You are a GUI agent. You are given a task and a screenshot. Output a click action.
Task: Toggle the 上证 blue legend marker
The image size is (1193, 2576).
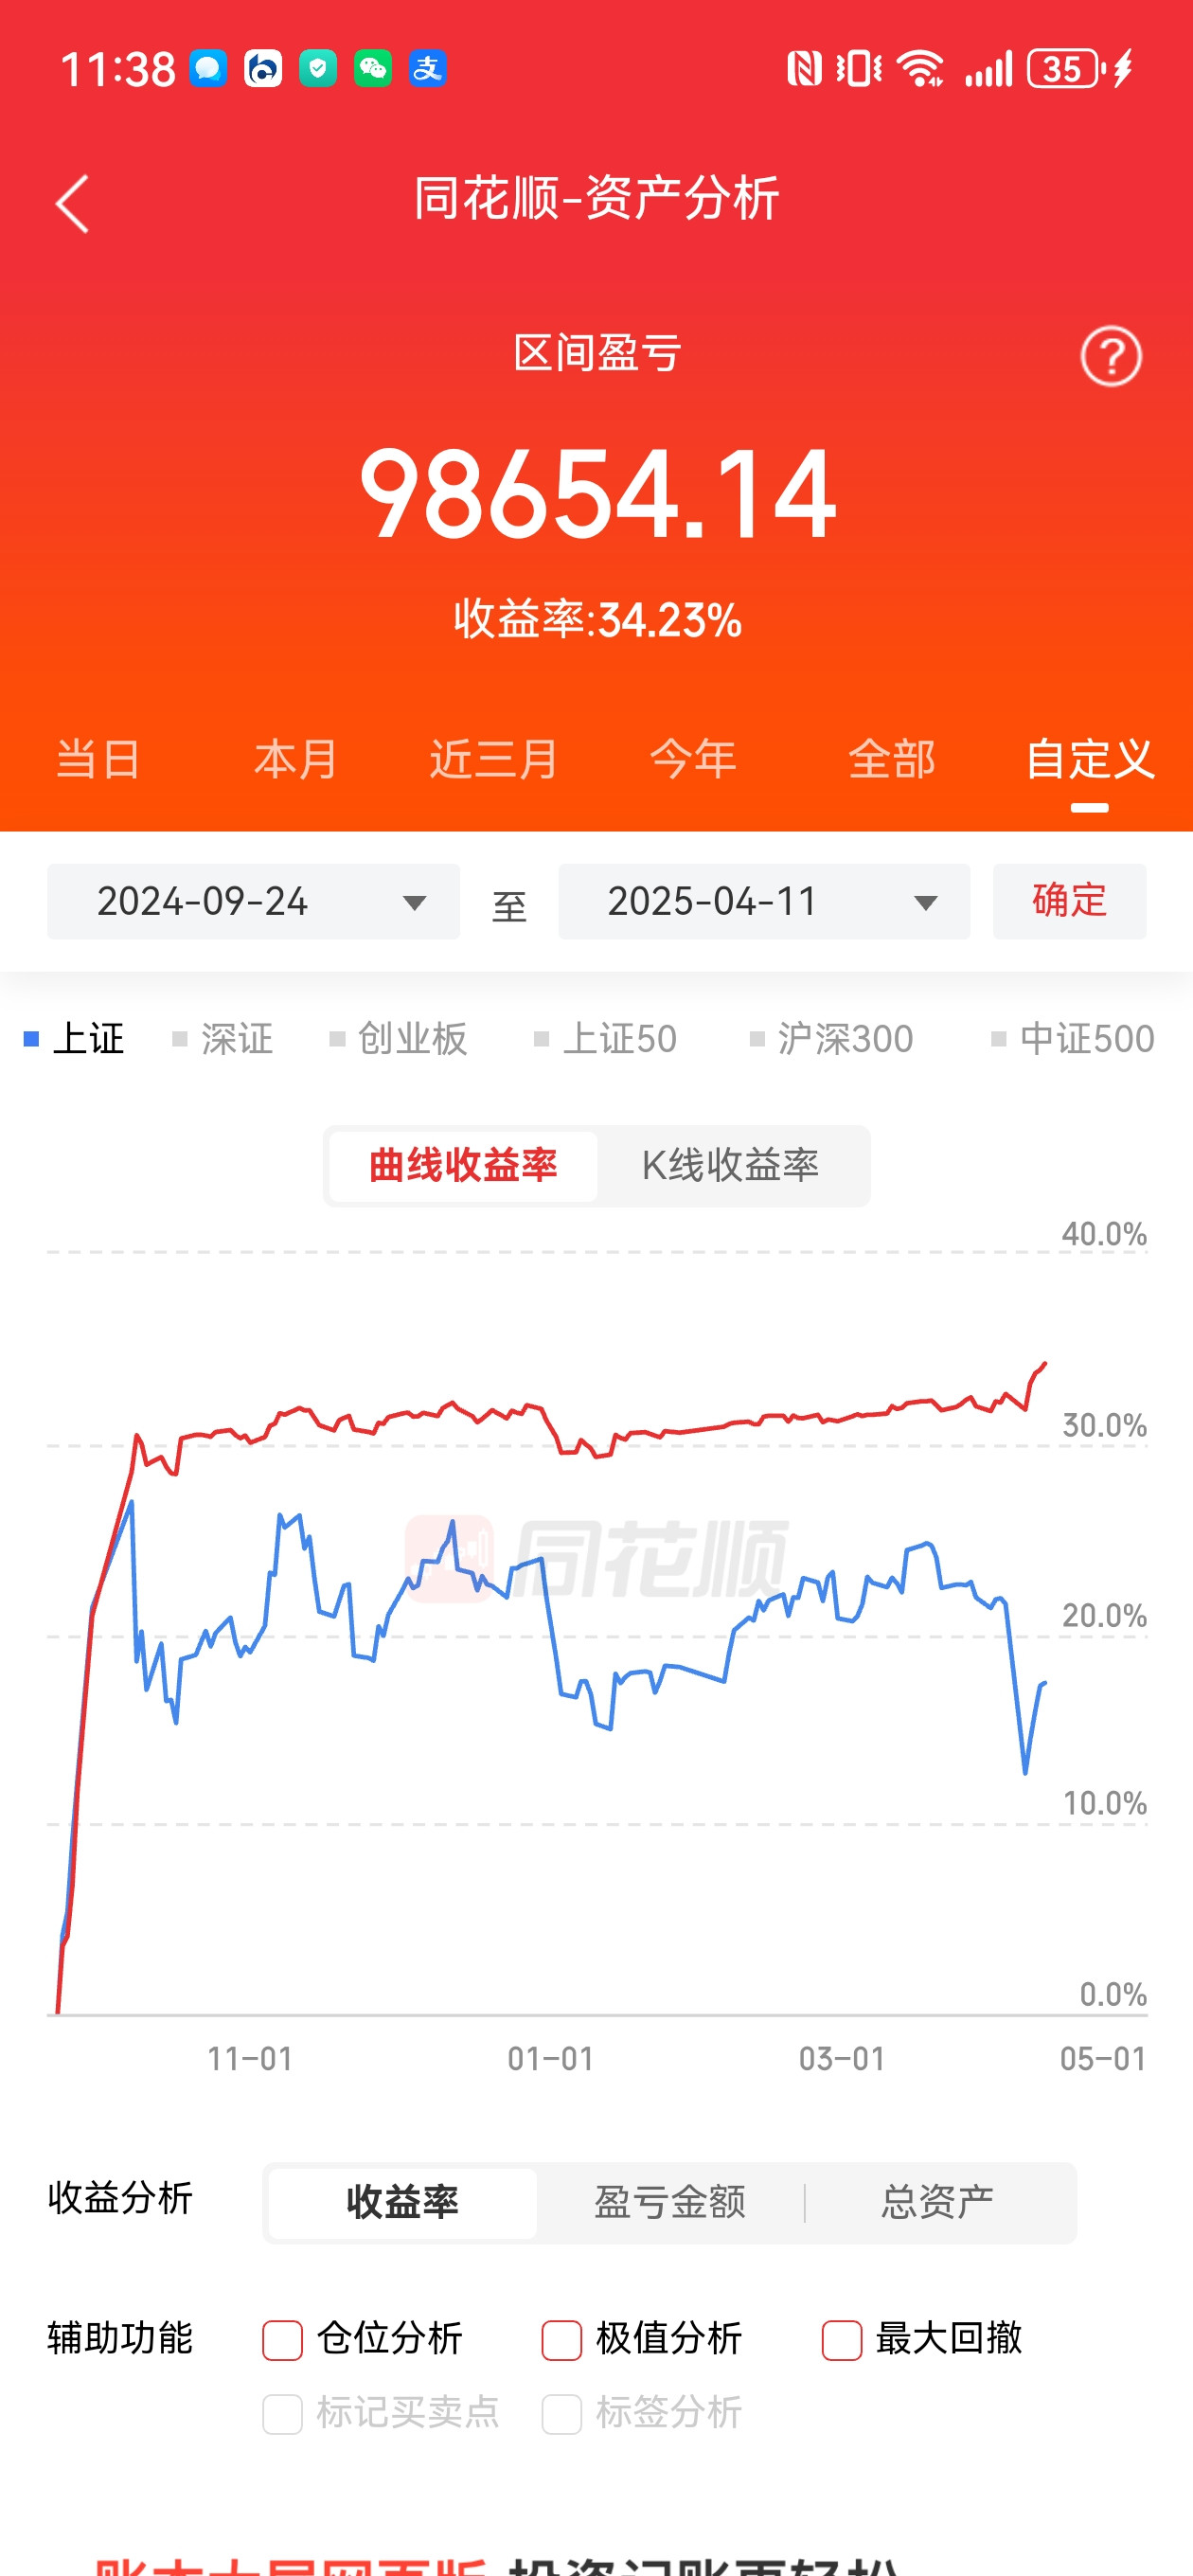click(31, 1039)
